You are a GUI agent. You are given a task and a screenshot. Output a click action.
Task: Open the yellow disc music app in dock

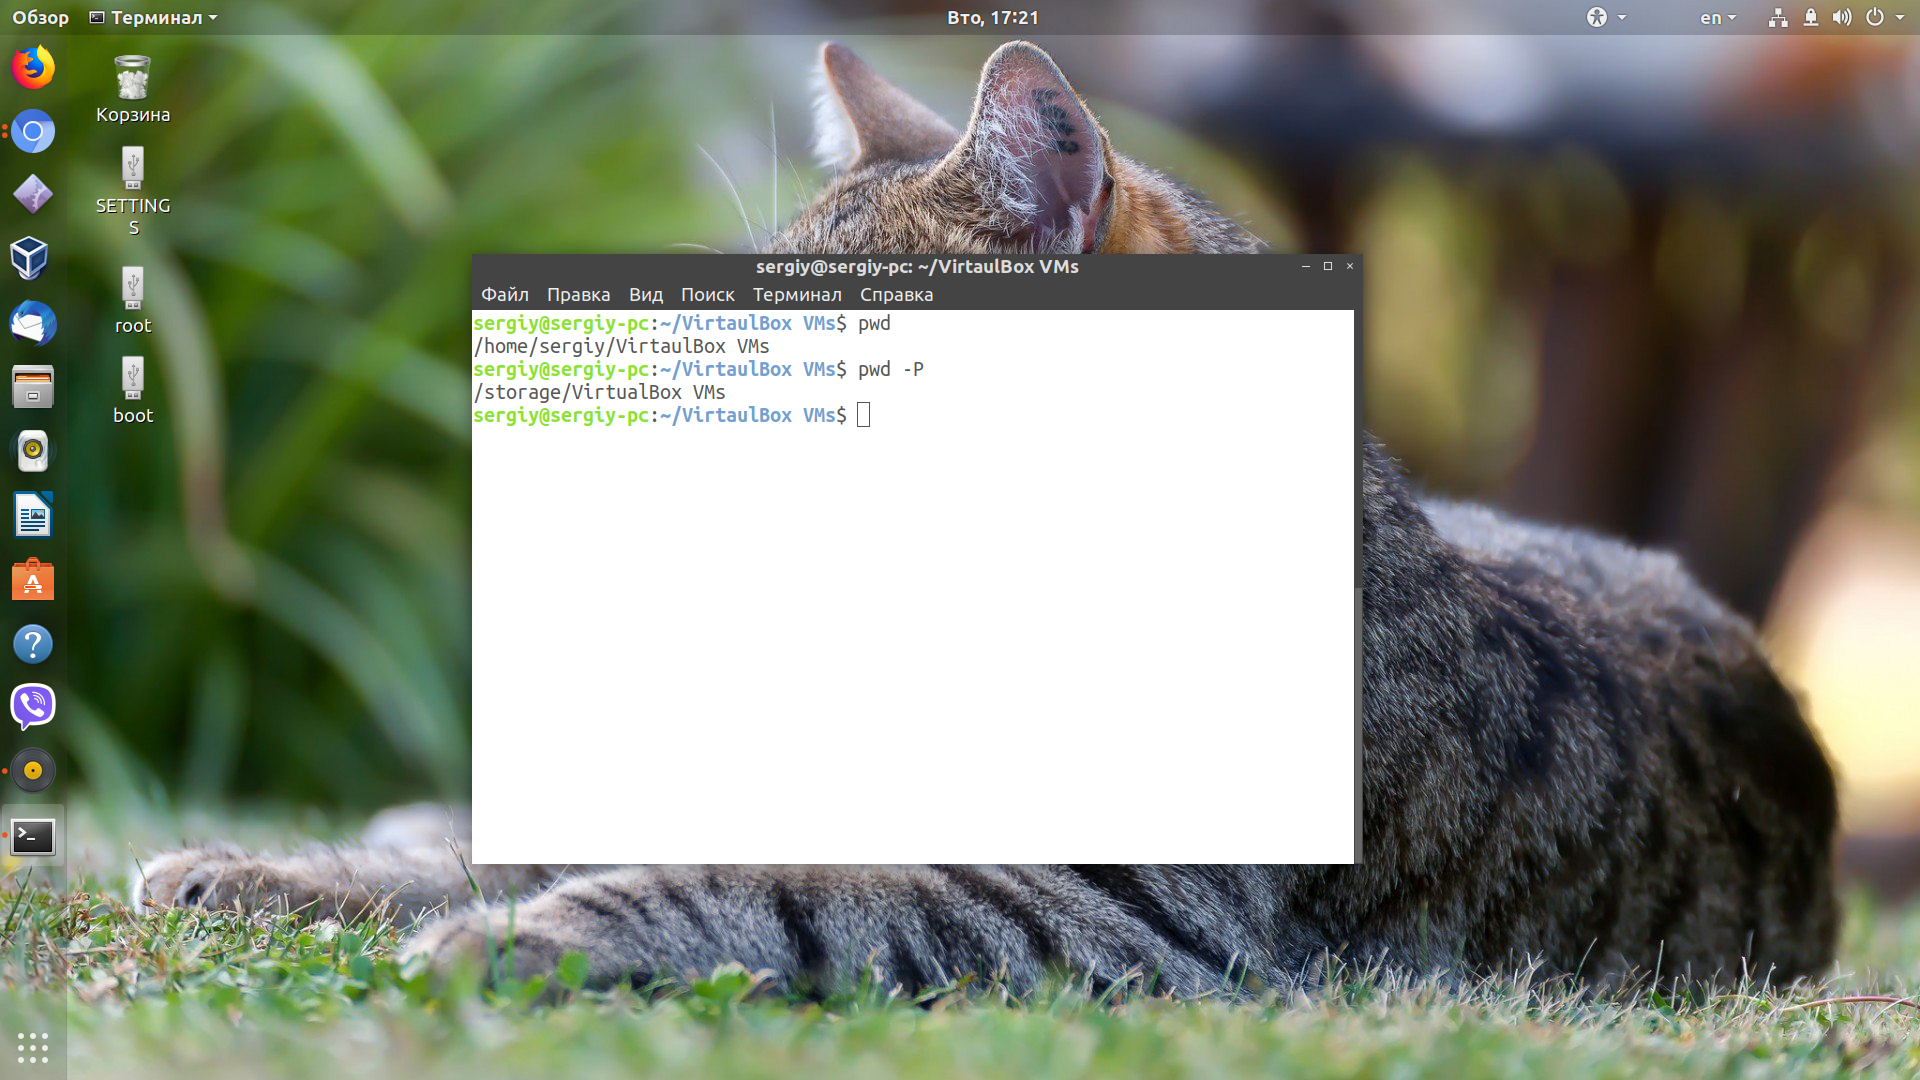click(x=33, y=771)
